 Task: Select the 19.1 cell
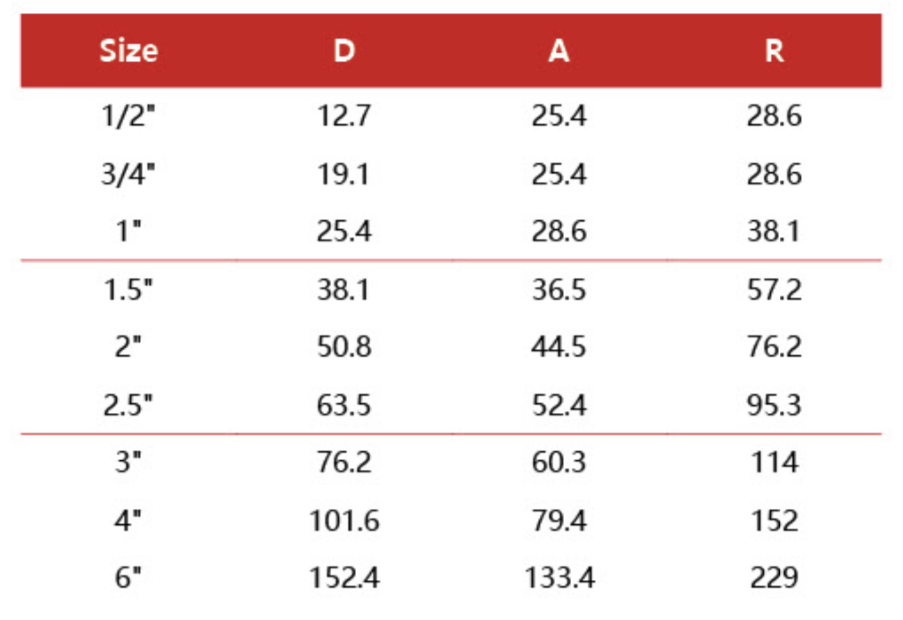coord(344,175)
